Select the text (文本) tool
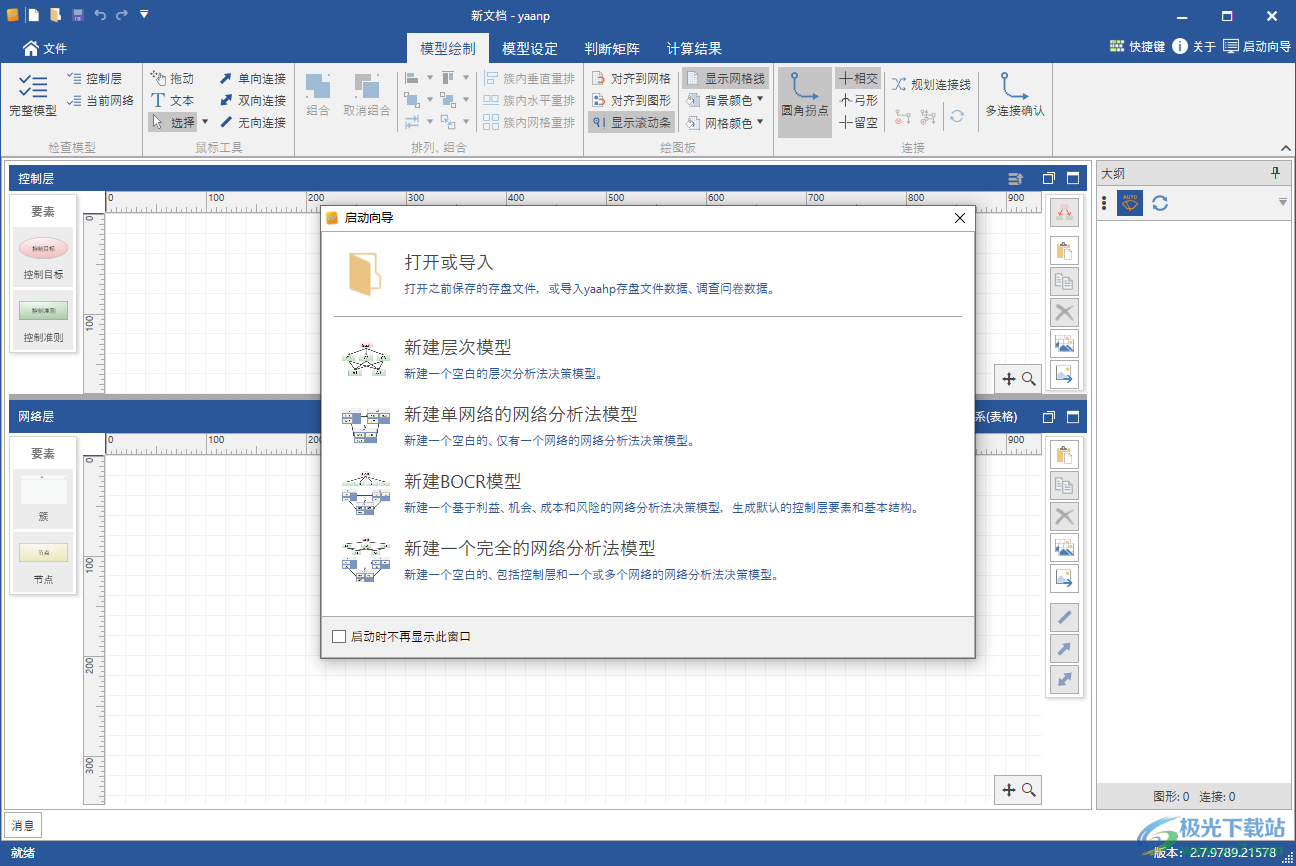This screenshot has height=866, width=1296. 172,100
